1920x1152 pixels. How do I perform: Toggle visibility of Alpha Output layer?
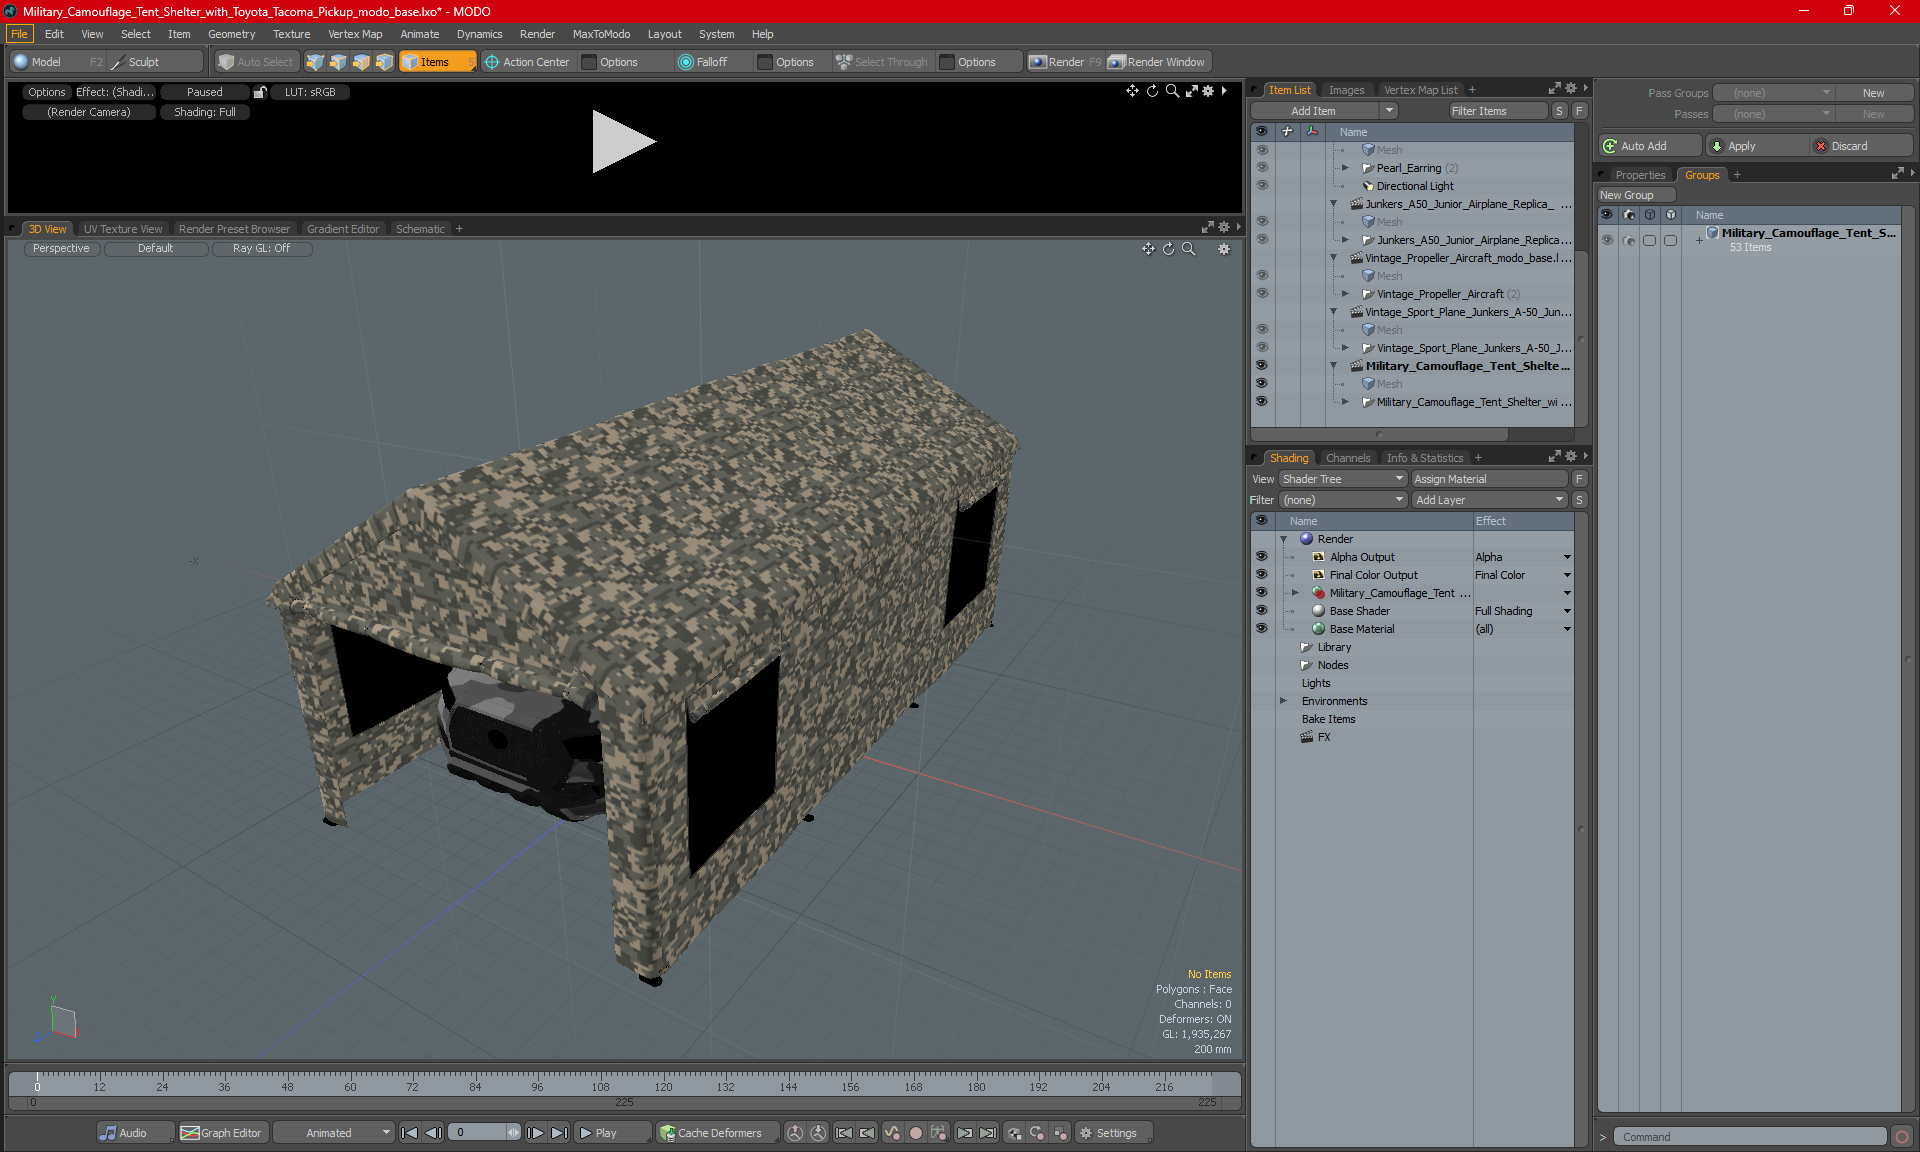(x=1261, y=557)
